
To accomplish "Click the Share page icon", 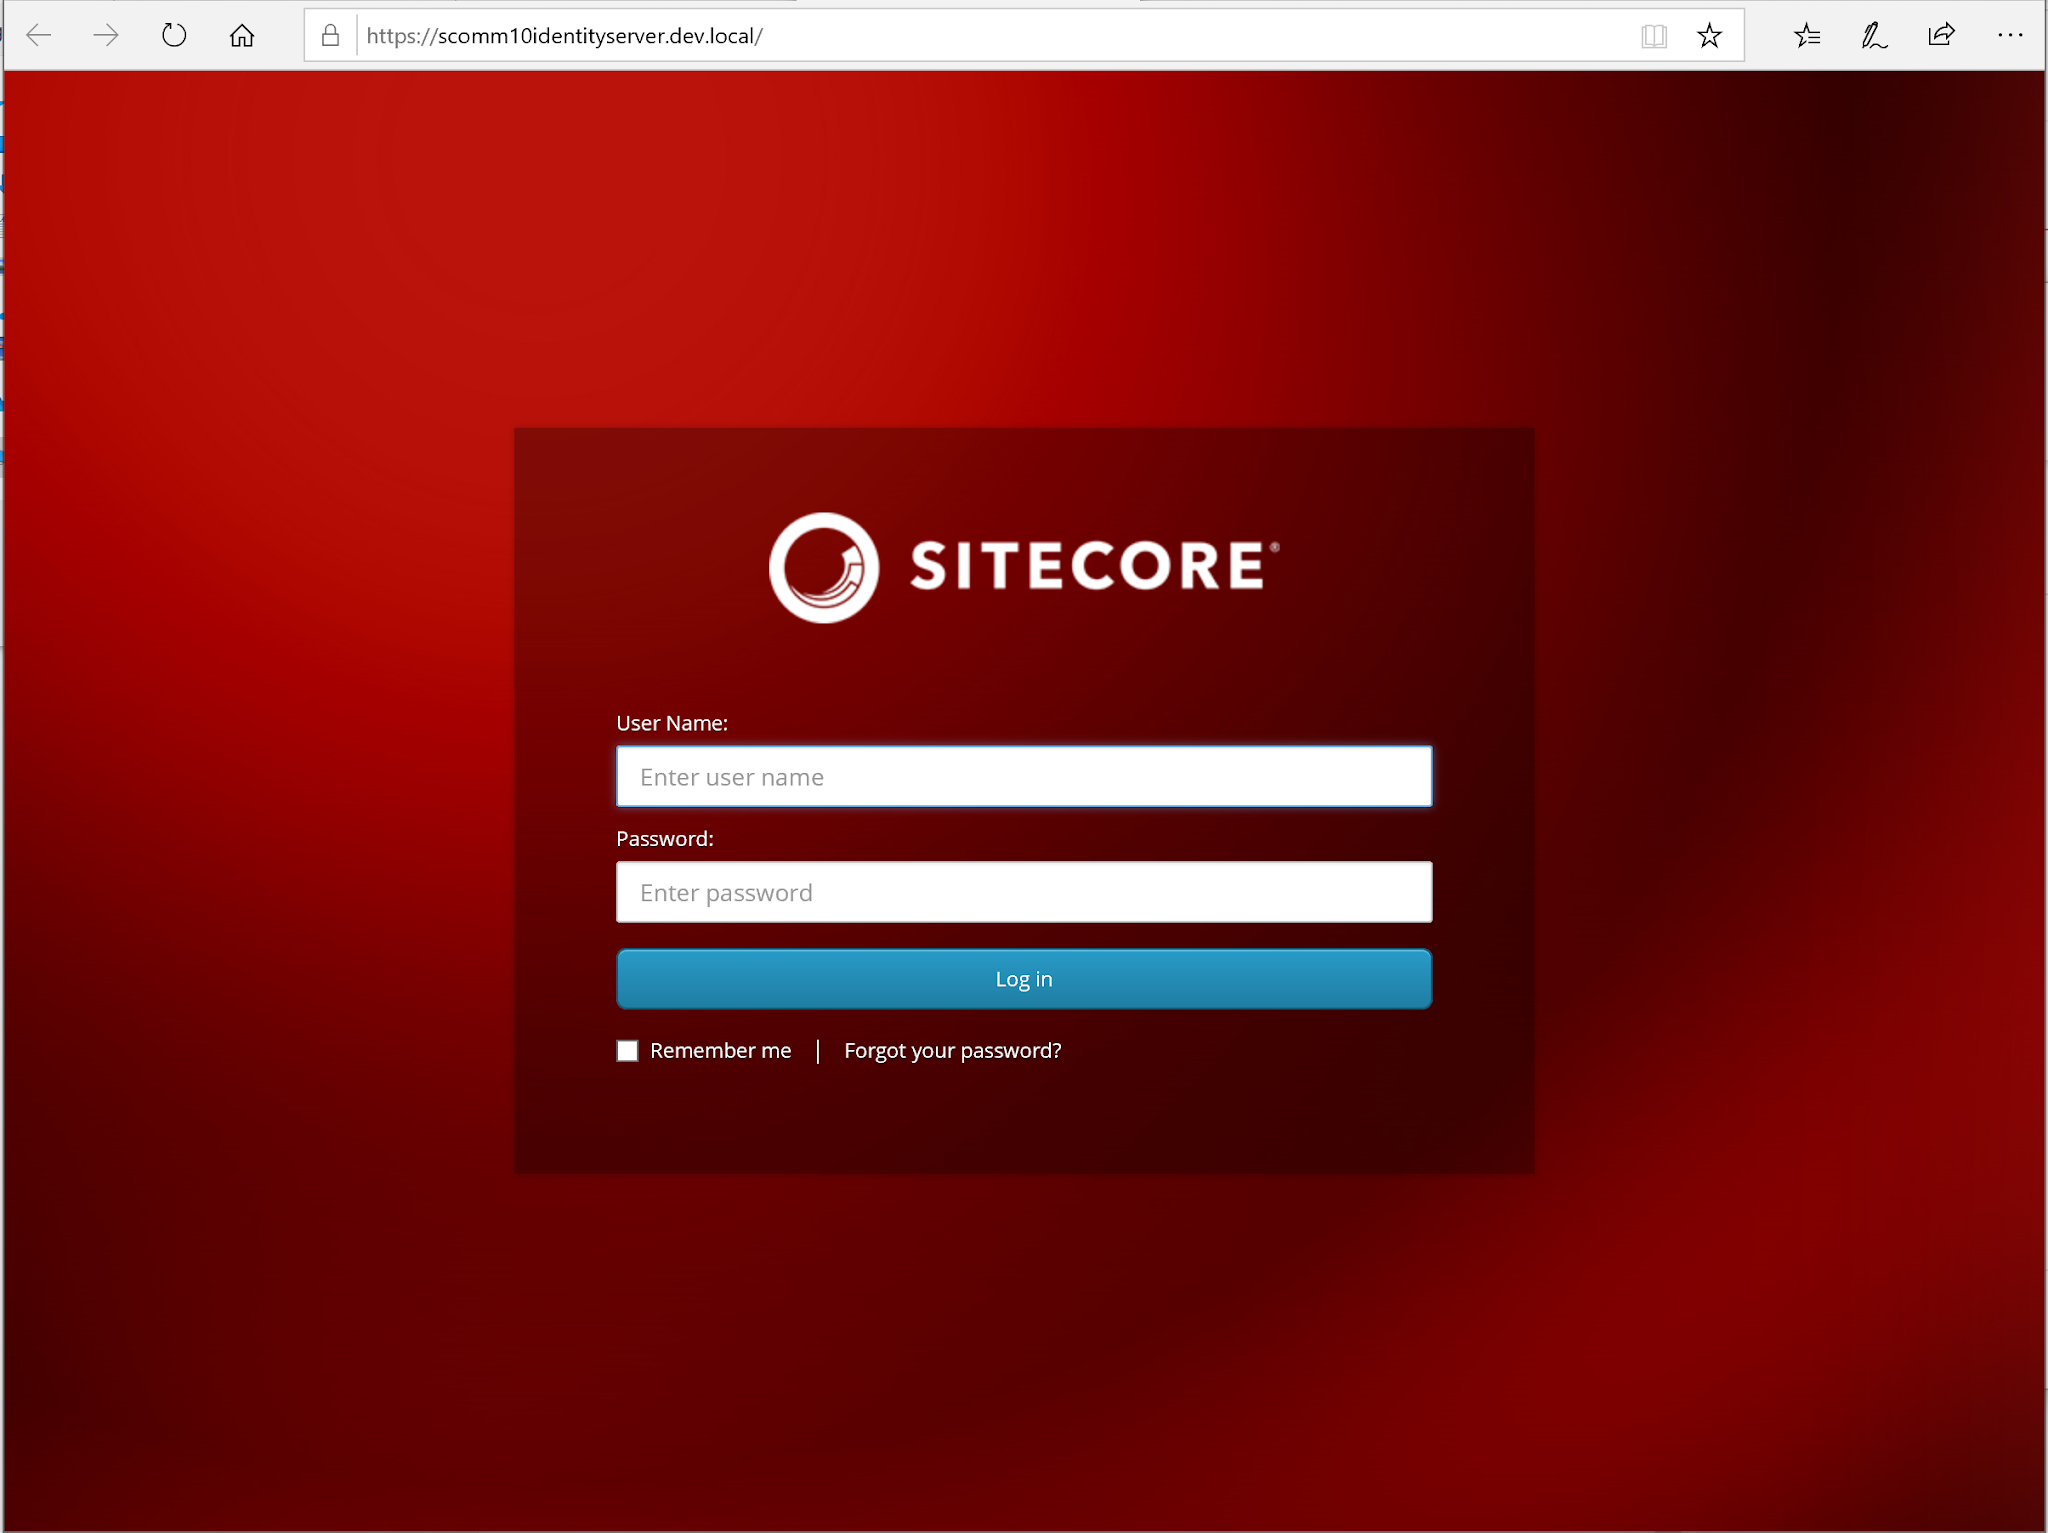I will click(1941, 36).
